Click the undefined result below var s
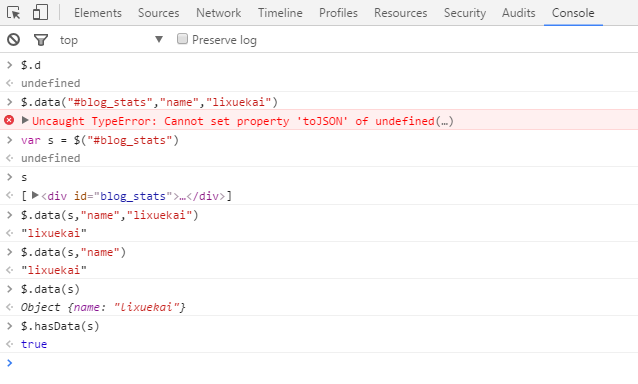Viewport: 638px width, 384px height. [x=50, y=158]
